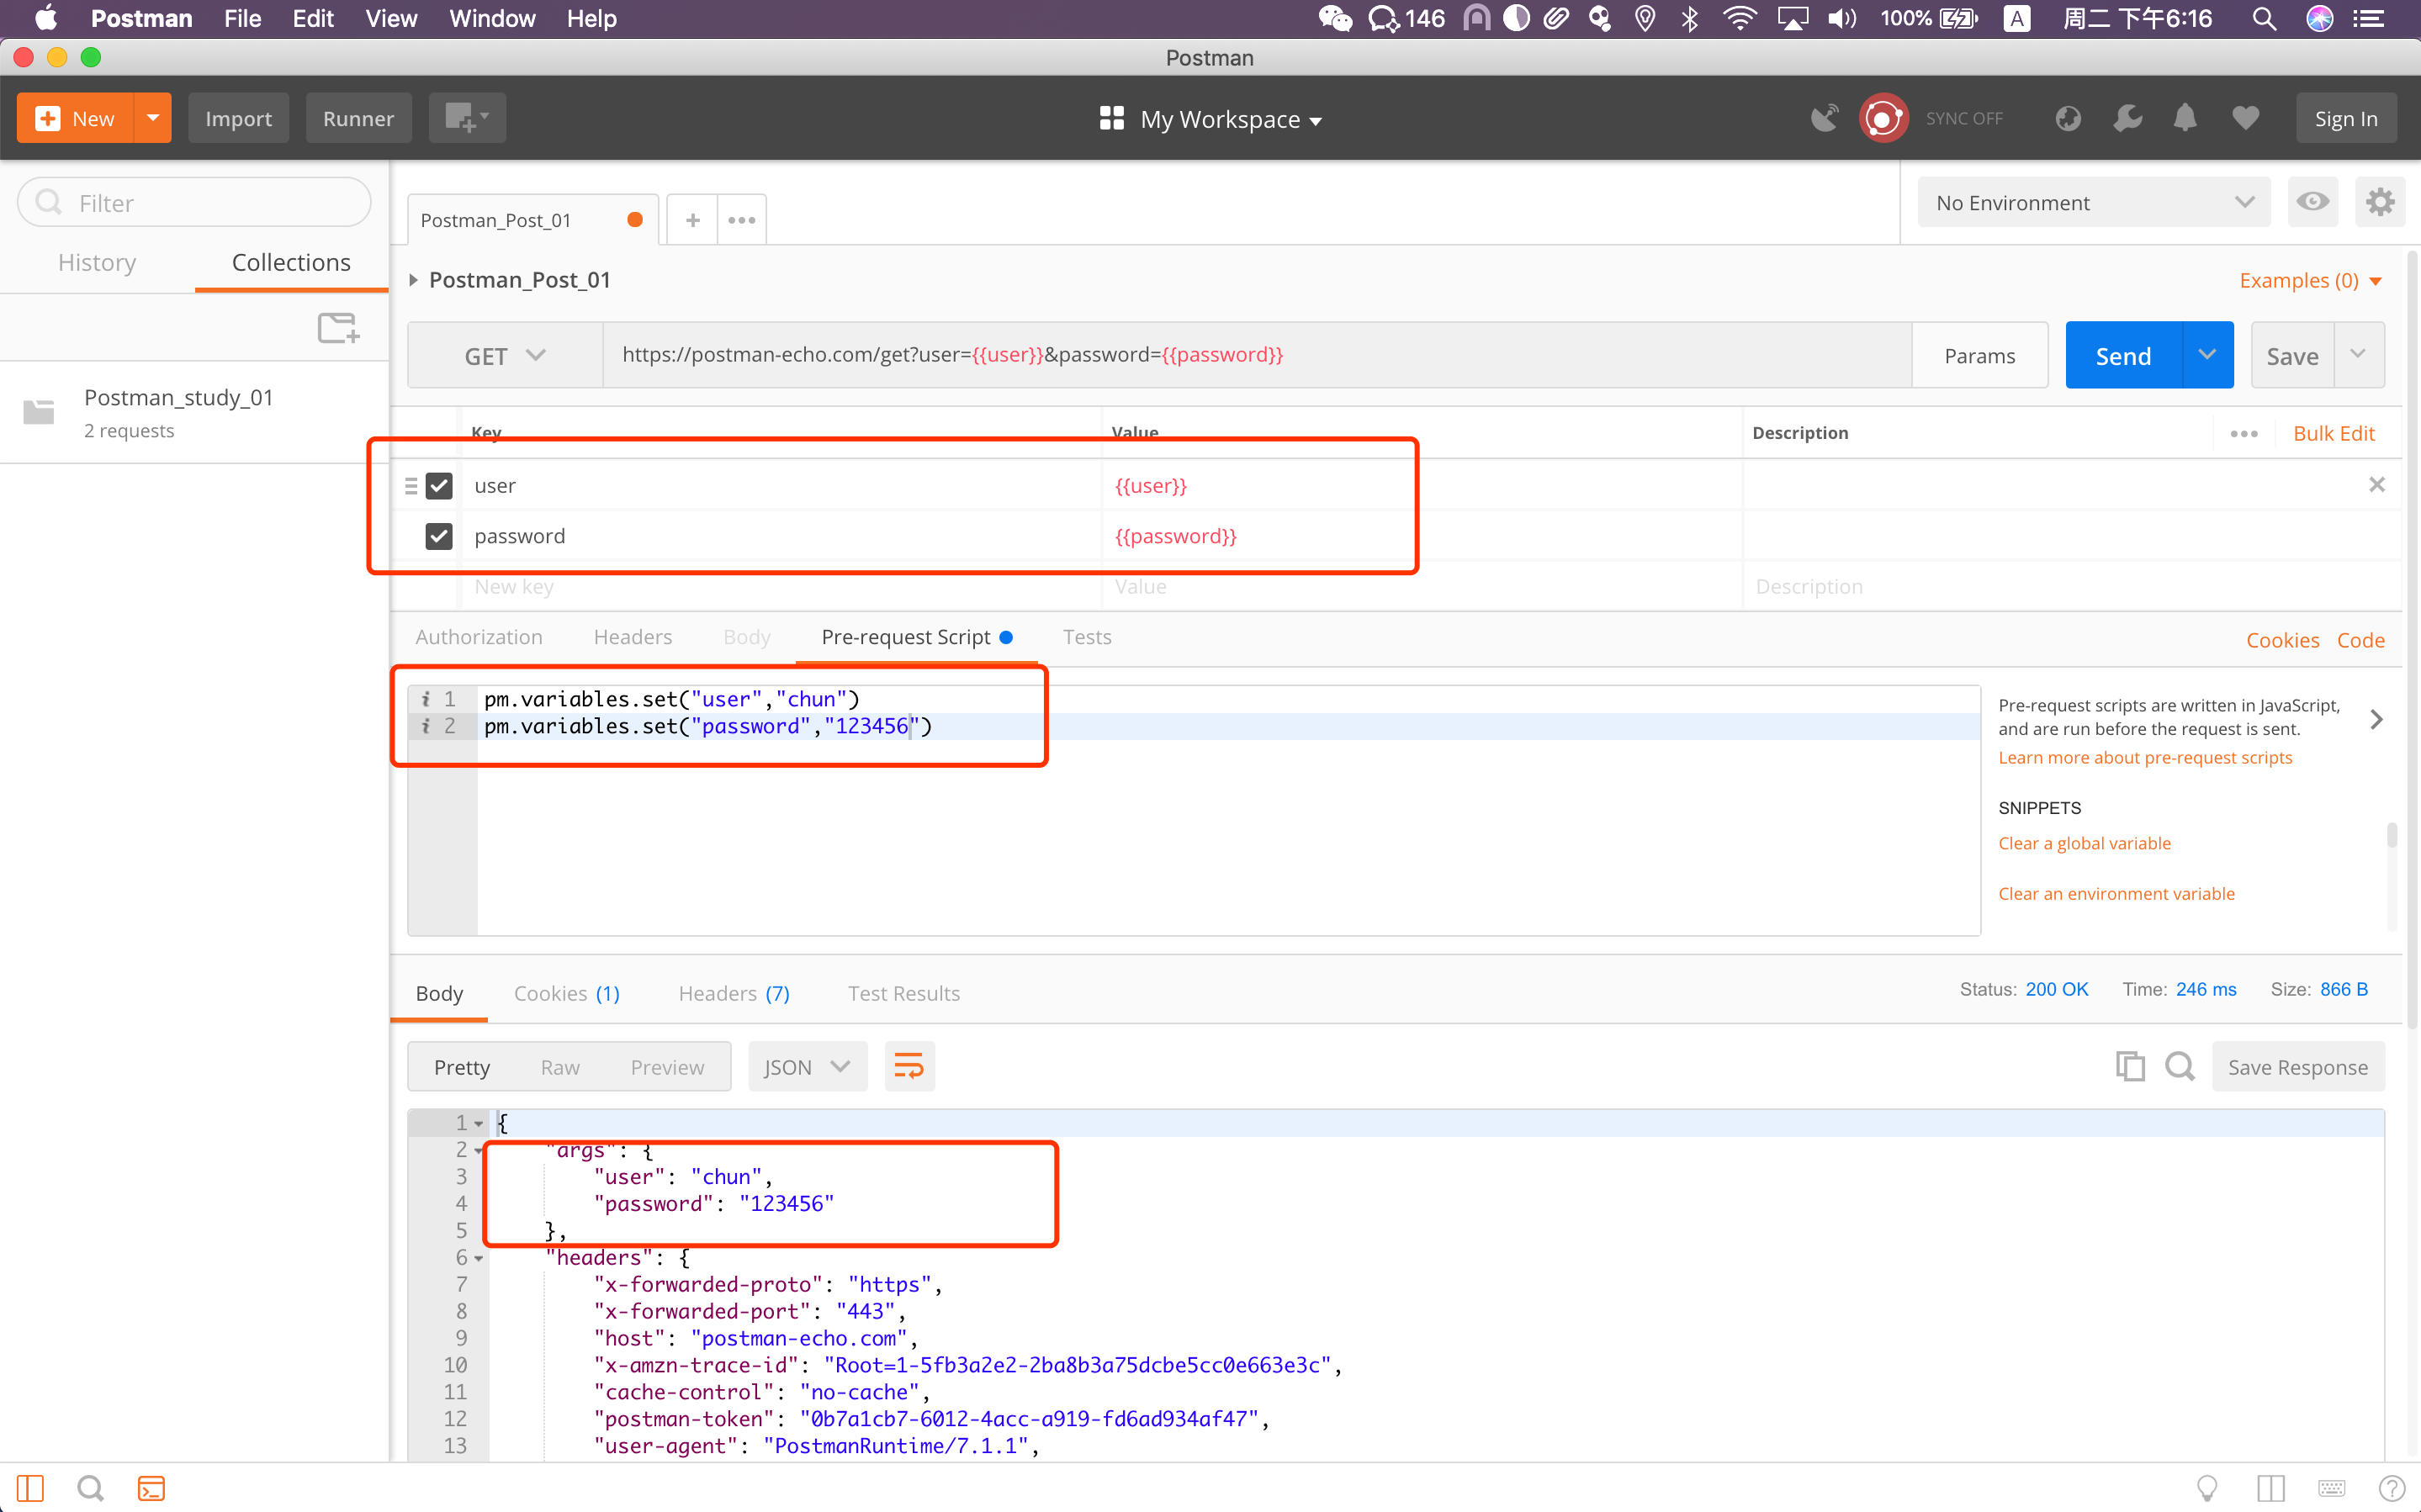The width and height of the screenshot is (2421, 1512).
Task: Collapse the snippets side panel arrow
Action: (2377, 719)
